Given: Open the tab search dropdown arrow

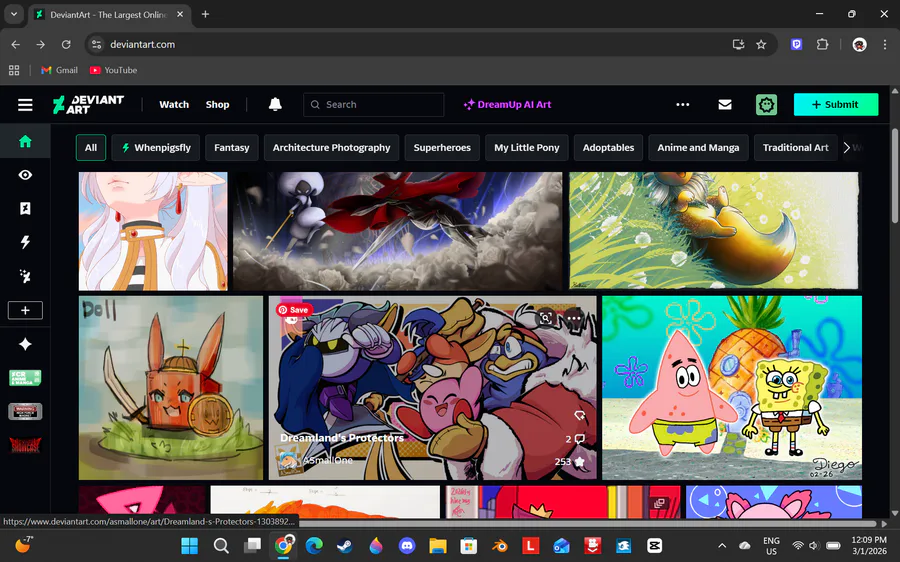Looking at the screenshot, I should [14, 14].
